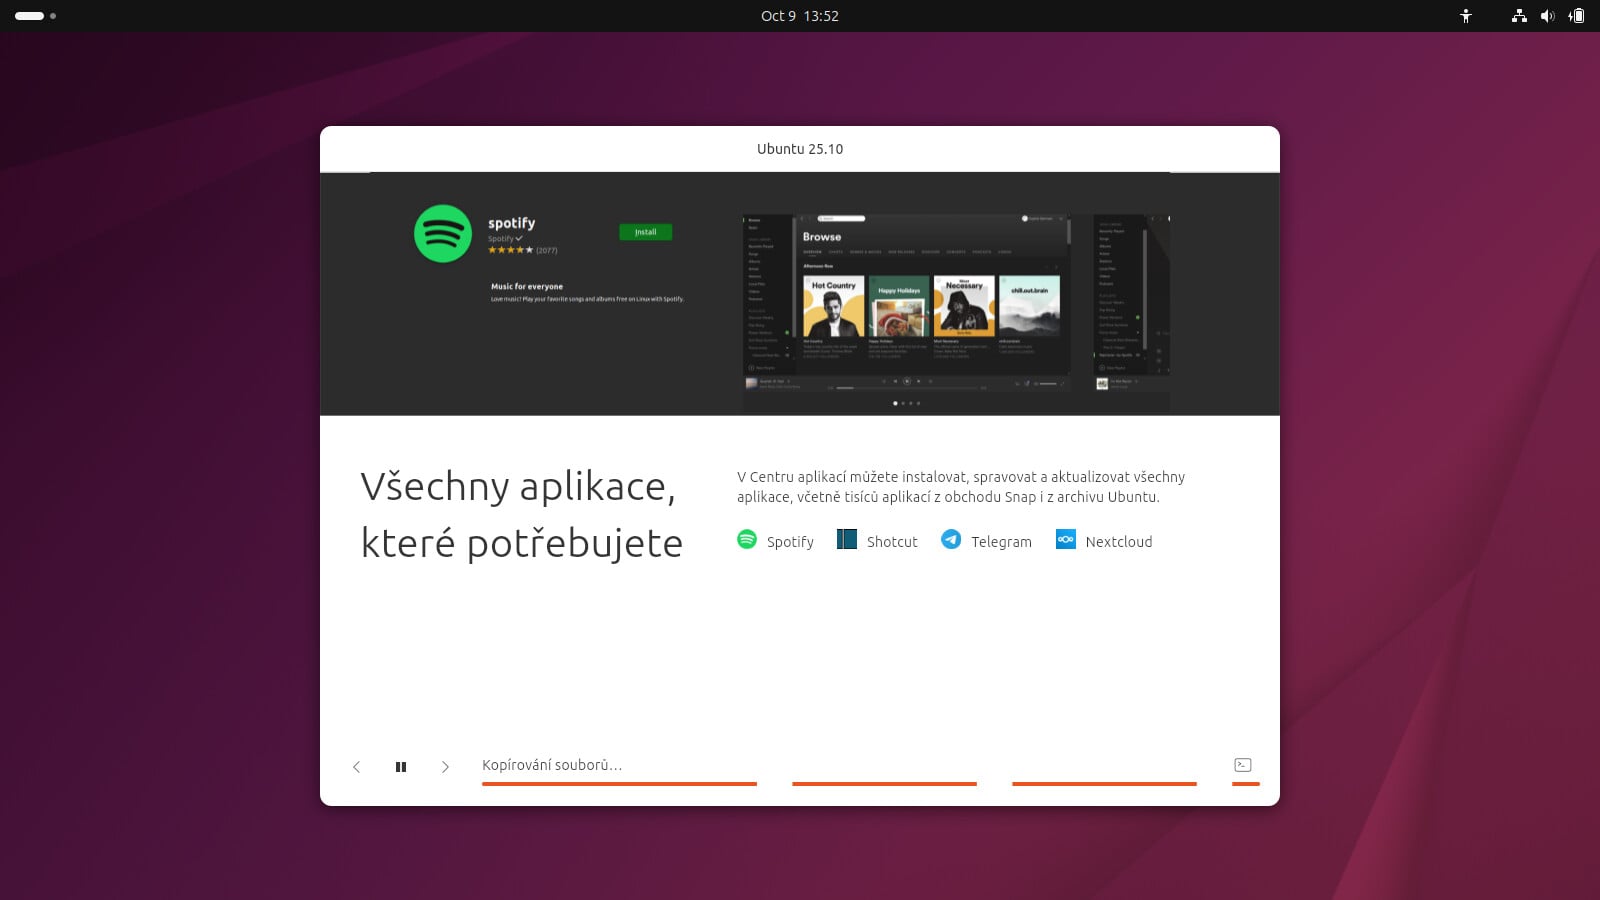Click the progress bar under 'Kopírování souborů…'
The height and width of the screenshot is (900, 1600).
619,784
